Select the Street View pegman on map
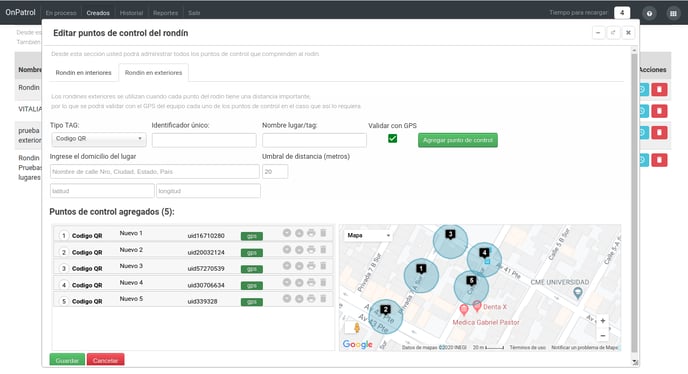The height and width of the screenshot is (374, 688). (x=357, y=327)
